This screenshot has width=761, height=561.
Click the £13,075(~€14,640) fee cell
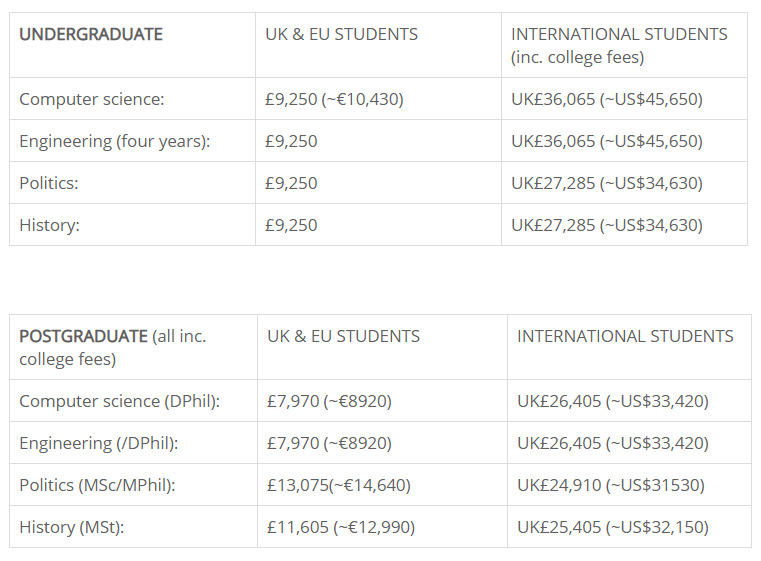coord(339,485)
